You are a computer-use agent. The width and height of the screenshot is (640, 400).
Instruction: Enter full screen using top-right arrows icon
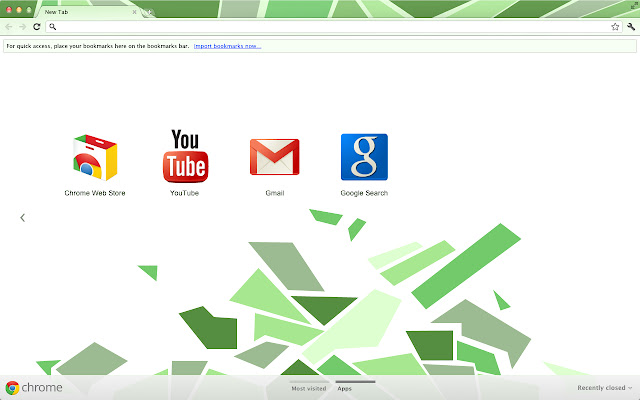click(634, 6)
